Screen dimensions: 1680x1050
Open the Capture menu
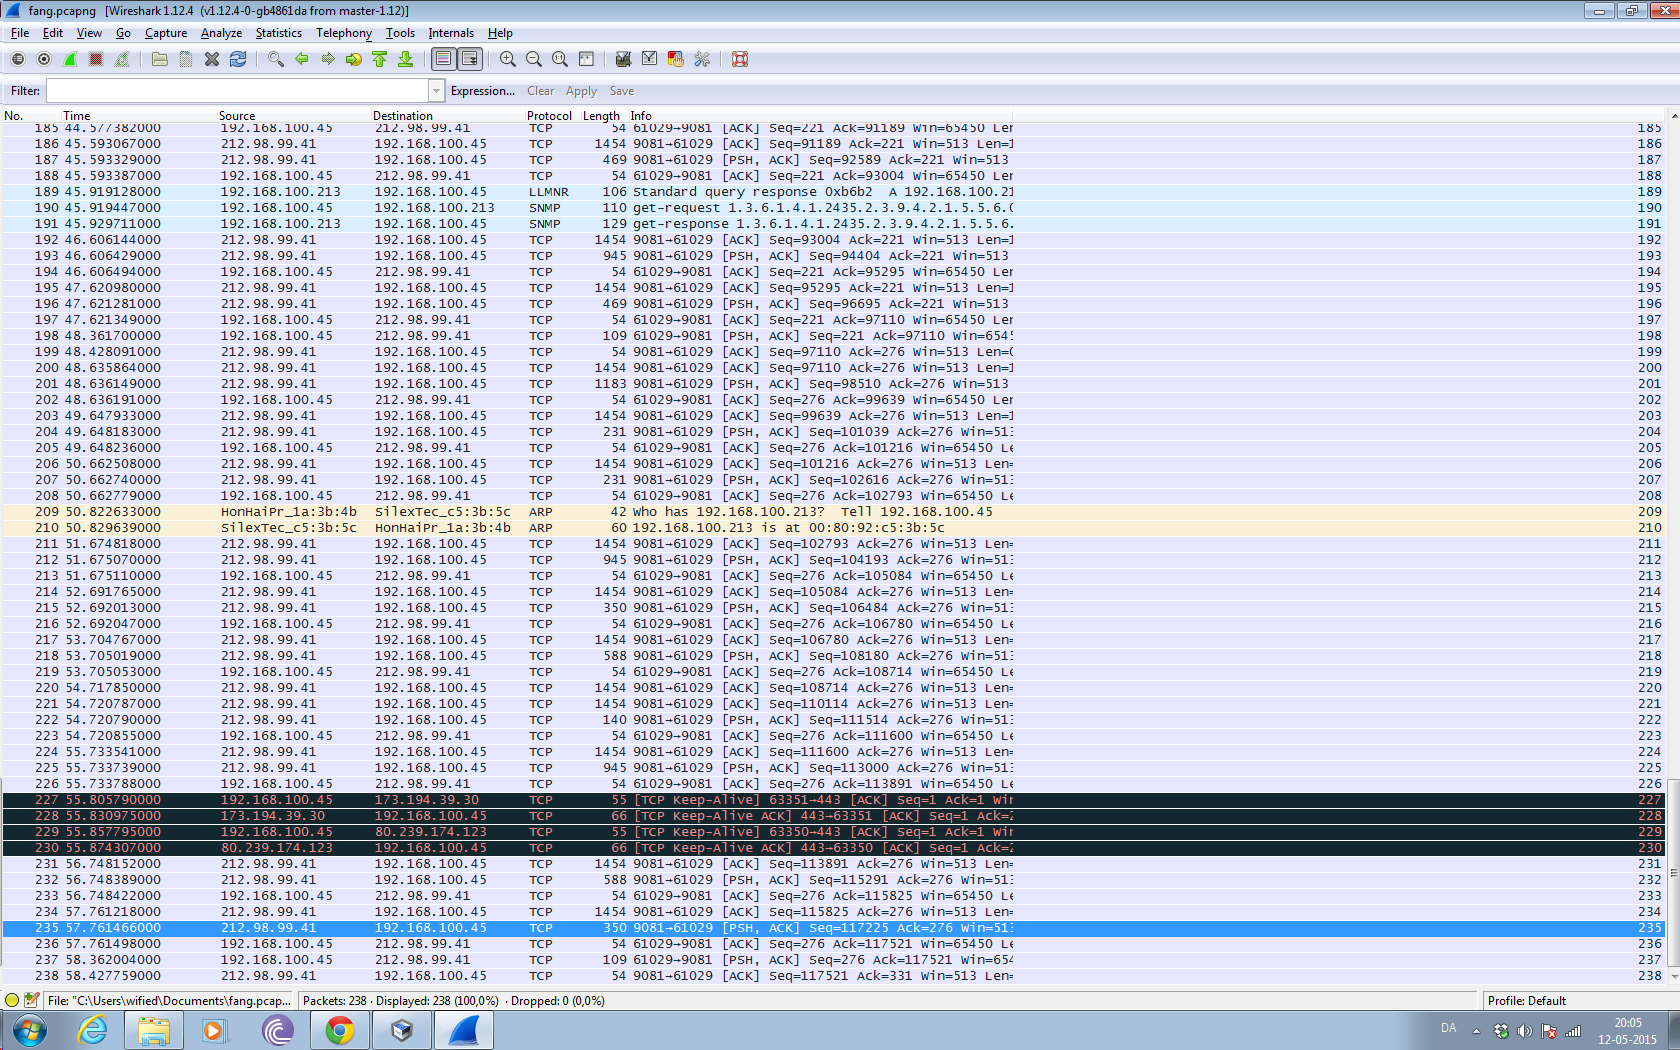[166, 33]
